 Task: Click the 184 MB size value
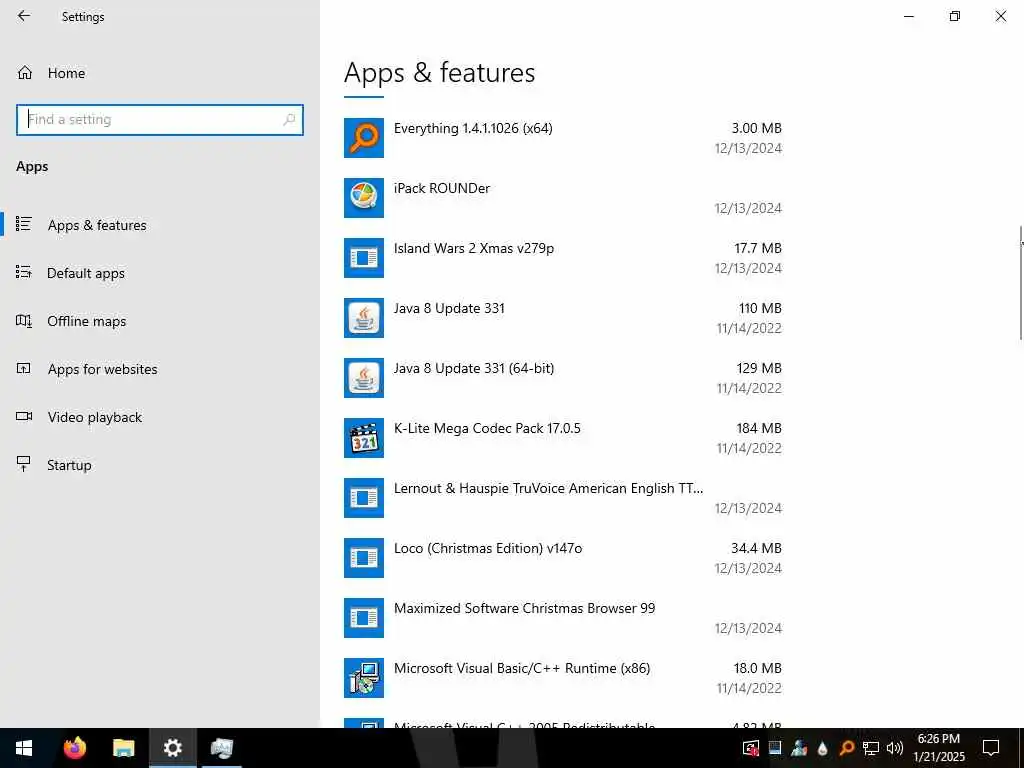pos(759,428)
